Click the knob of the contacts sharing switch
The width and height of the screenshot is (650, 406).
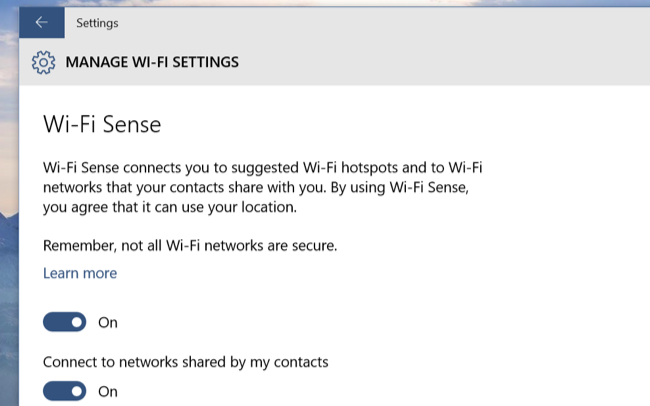[x=77, y=391]
